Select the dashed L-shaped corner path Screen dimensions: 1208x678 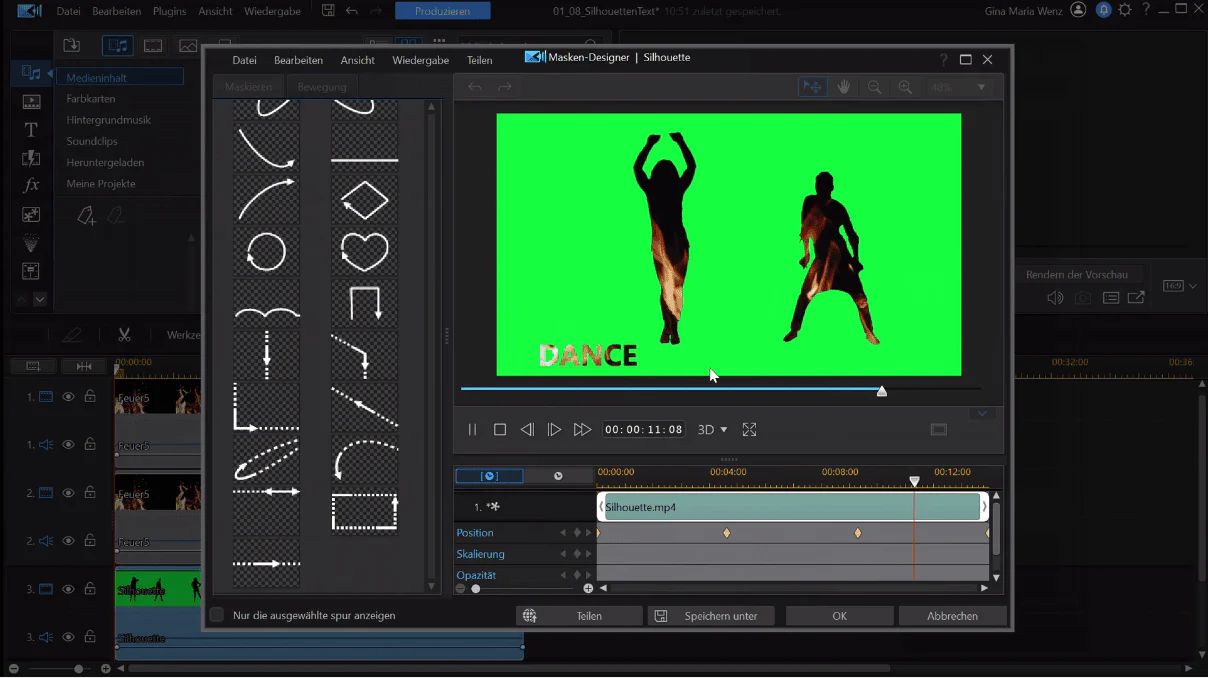[x=266, y=407]
